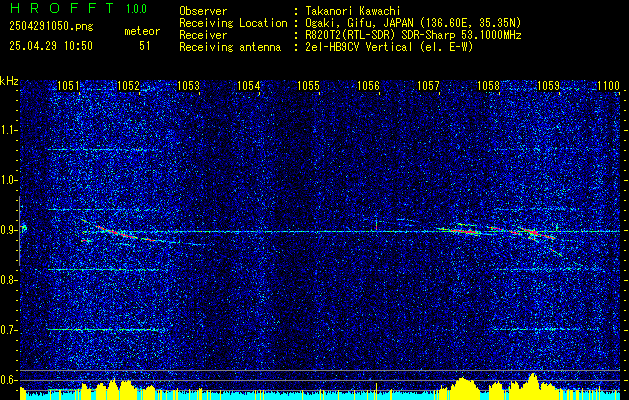Click the red meteor echo near 1059
The image size is (629, 400).
tap(534, 232)
